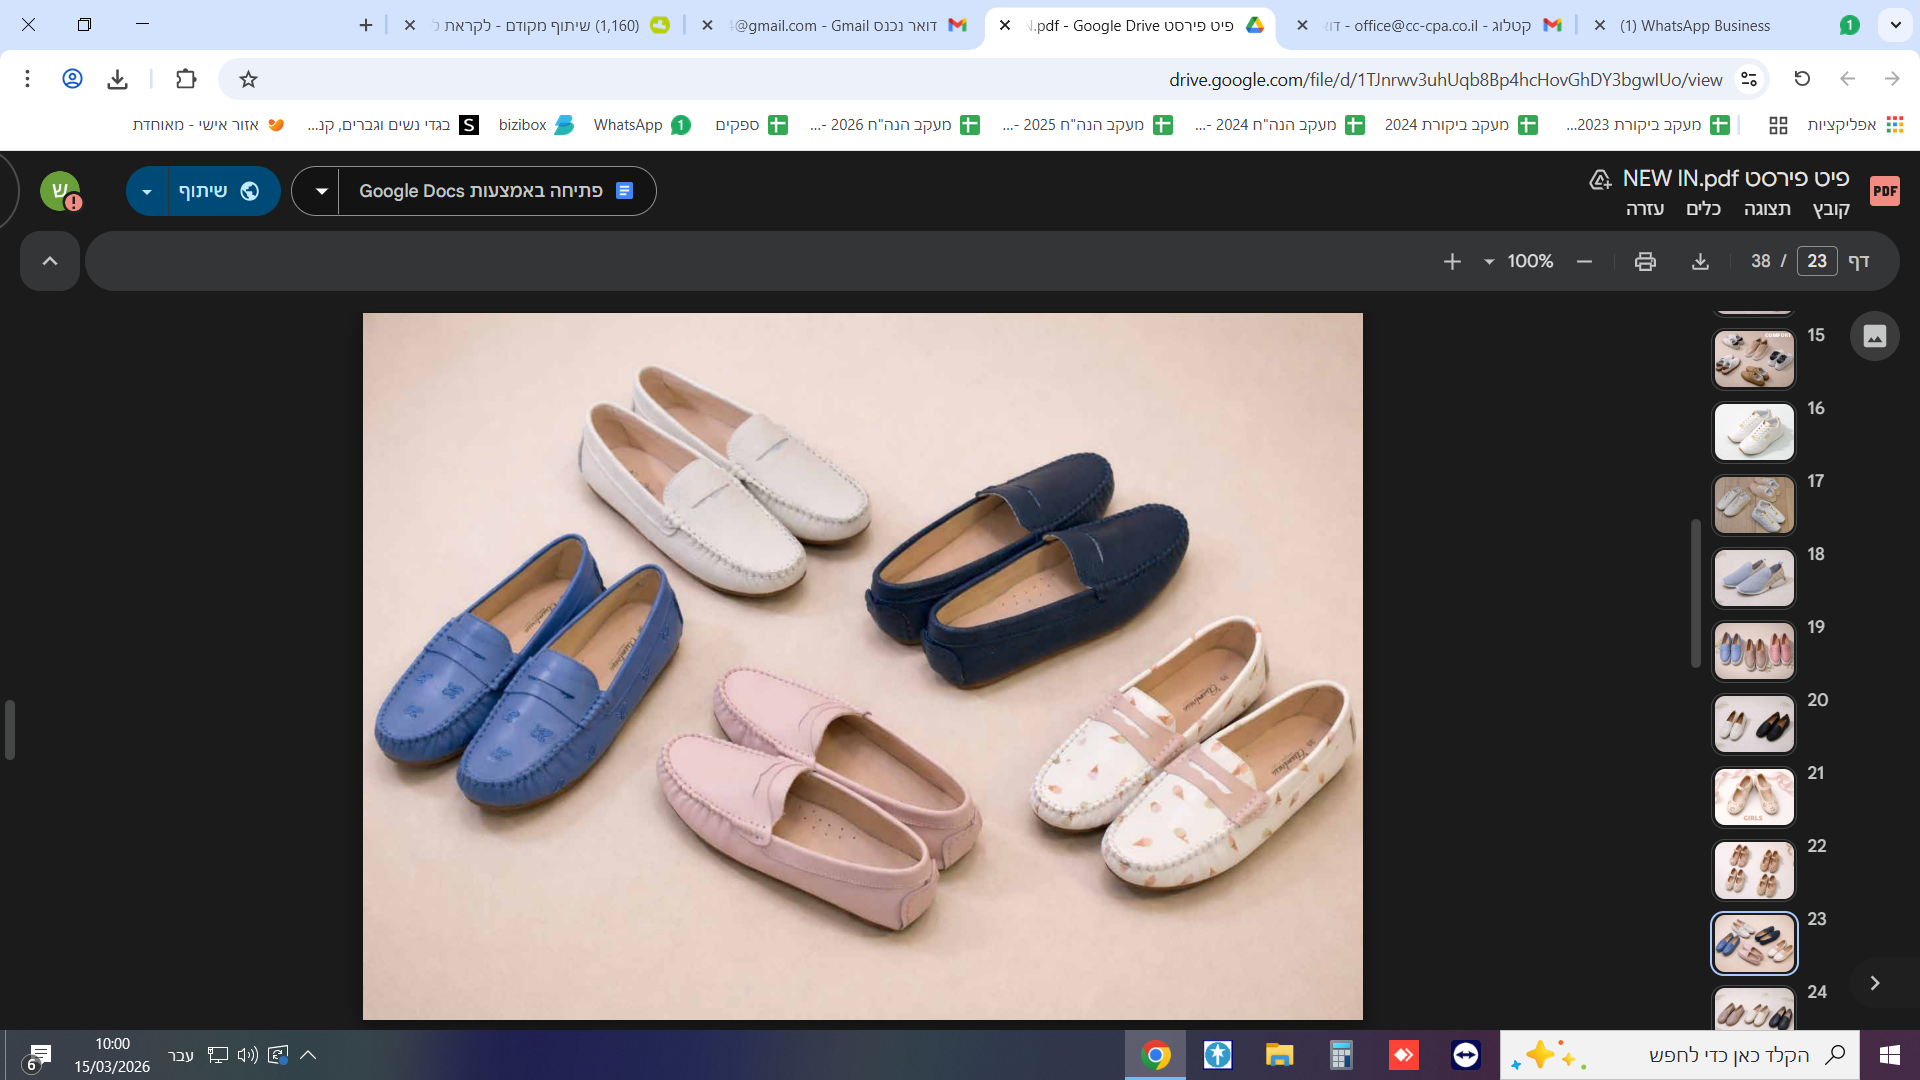Expand the 100% zoom level dropdown
1920x1080 pixels.
(x=1489, y=261)
